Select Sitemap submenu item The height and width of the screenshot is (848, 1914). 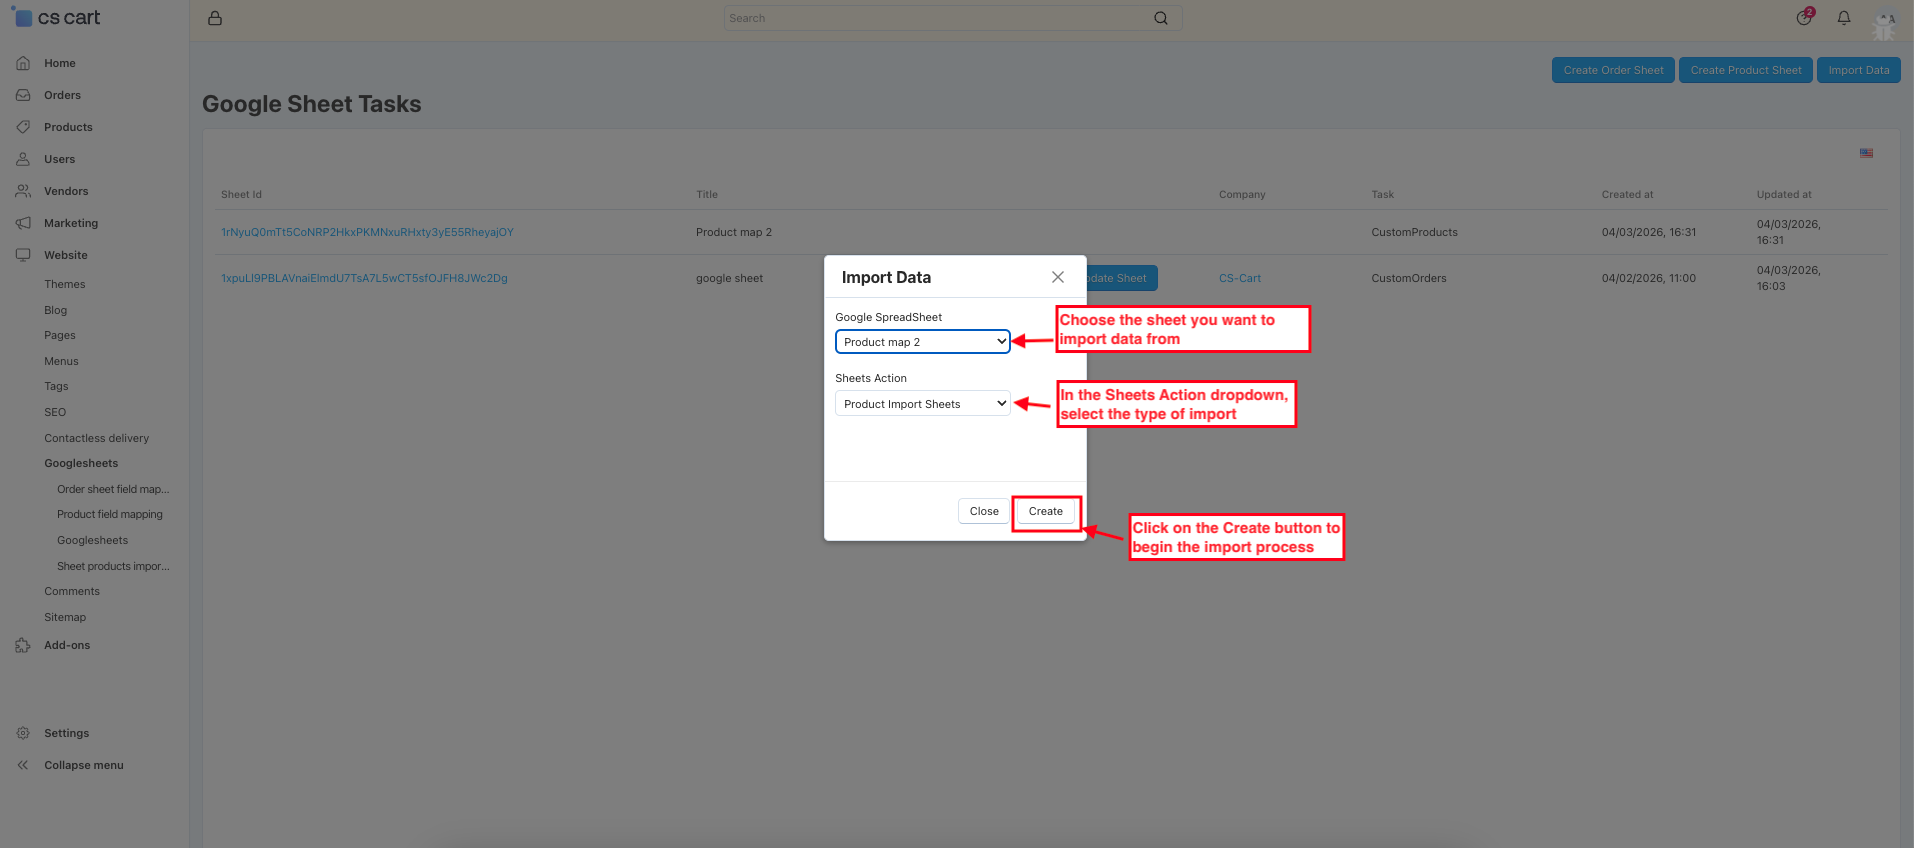(65, 617)
